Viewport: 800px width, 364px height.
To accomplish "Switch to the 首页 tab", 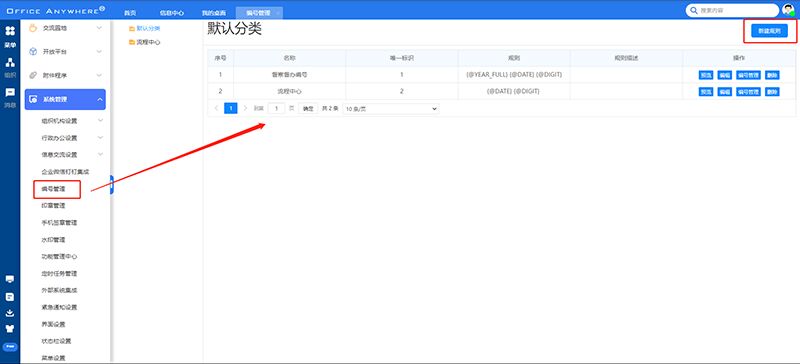I will point(130,13).
